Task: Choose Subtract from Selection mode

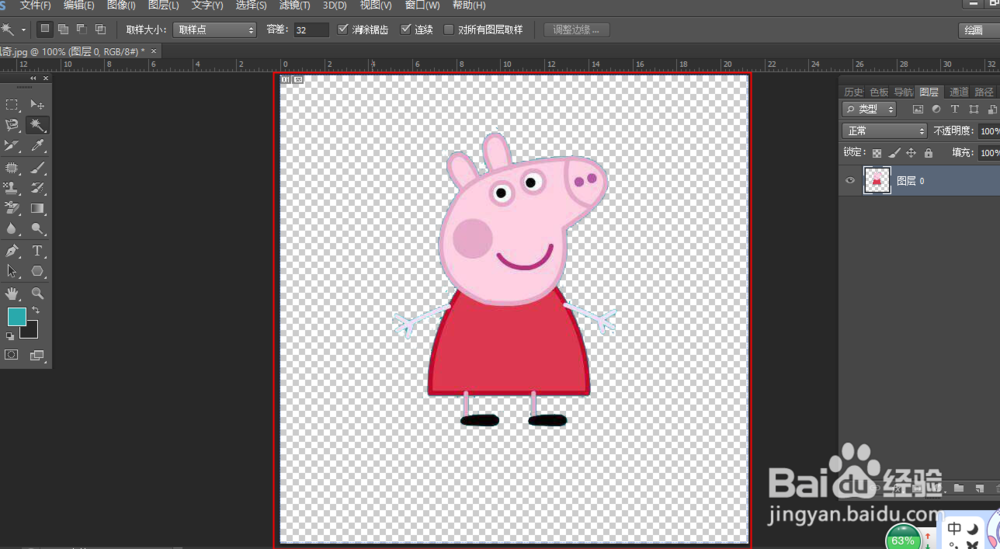Action: [82, 29]
